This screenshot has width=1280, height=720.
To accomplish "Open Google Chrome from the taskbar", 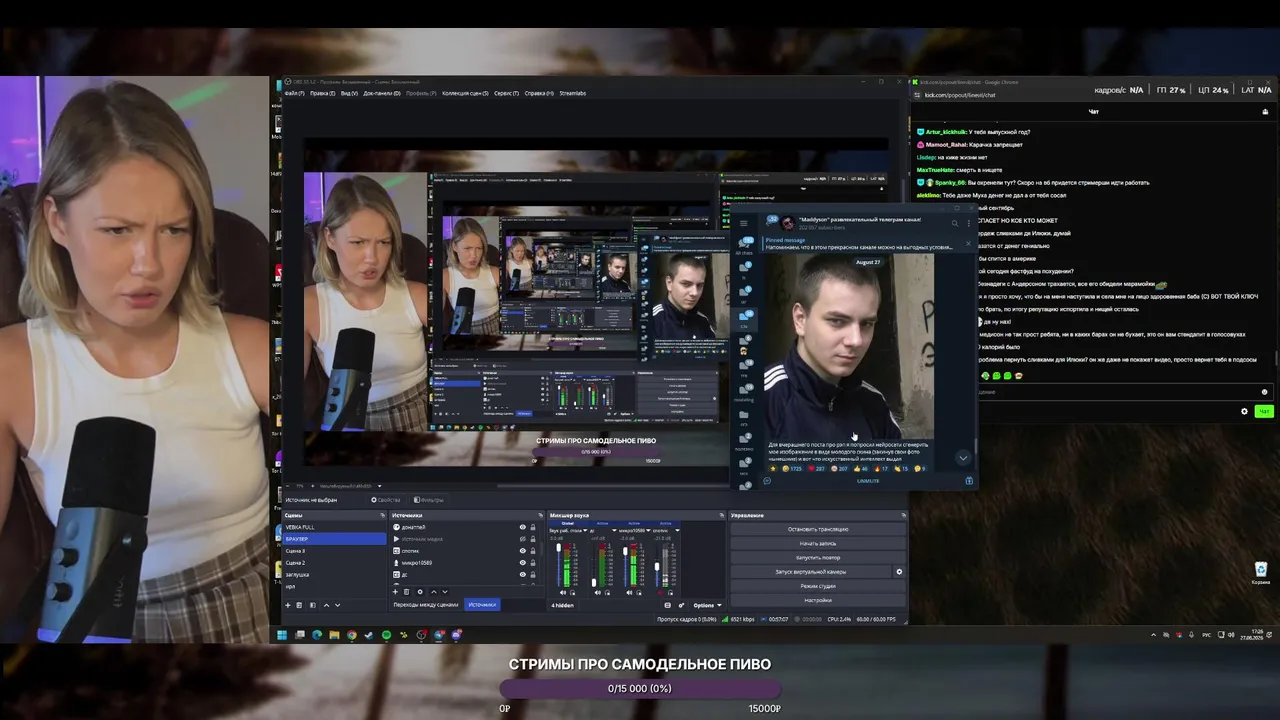I will tap(351, 635).
